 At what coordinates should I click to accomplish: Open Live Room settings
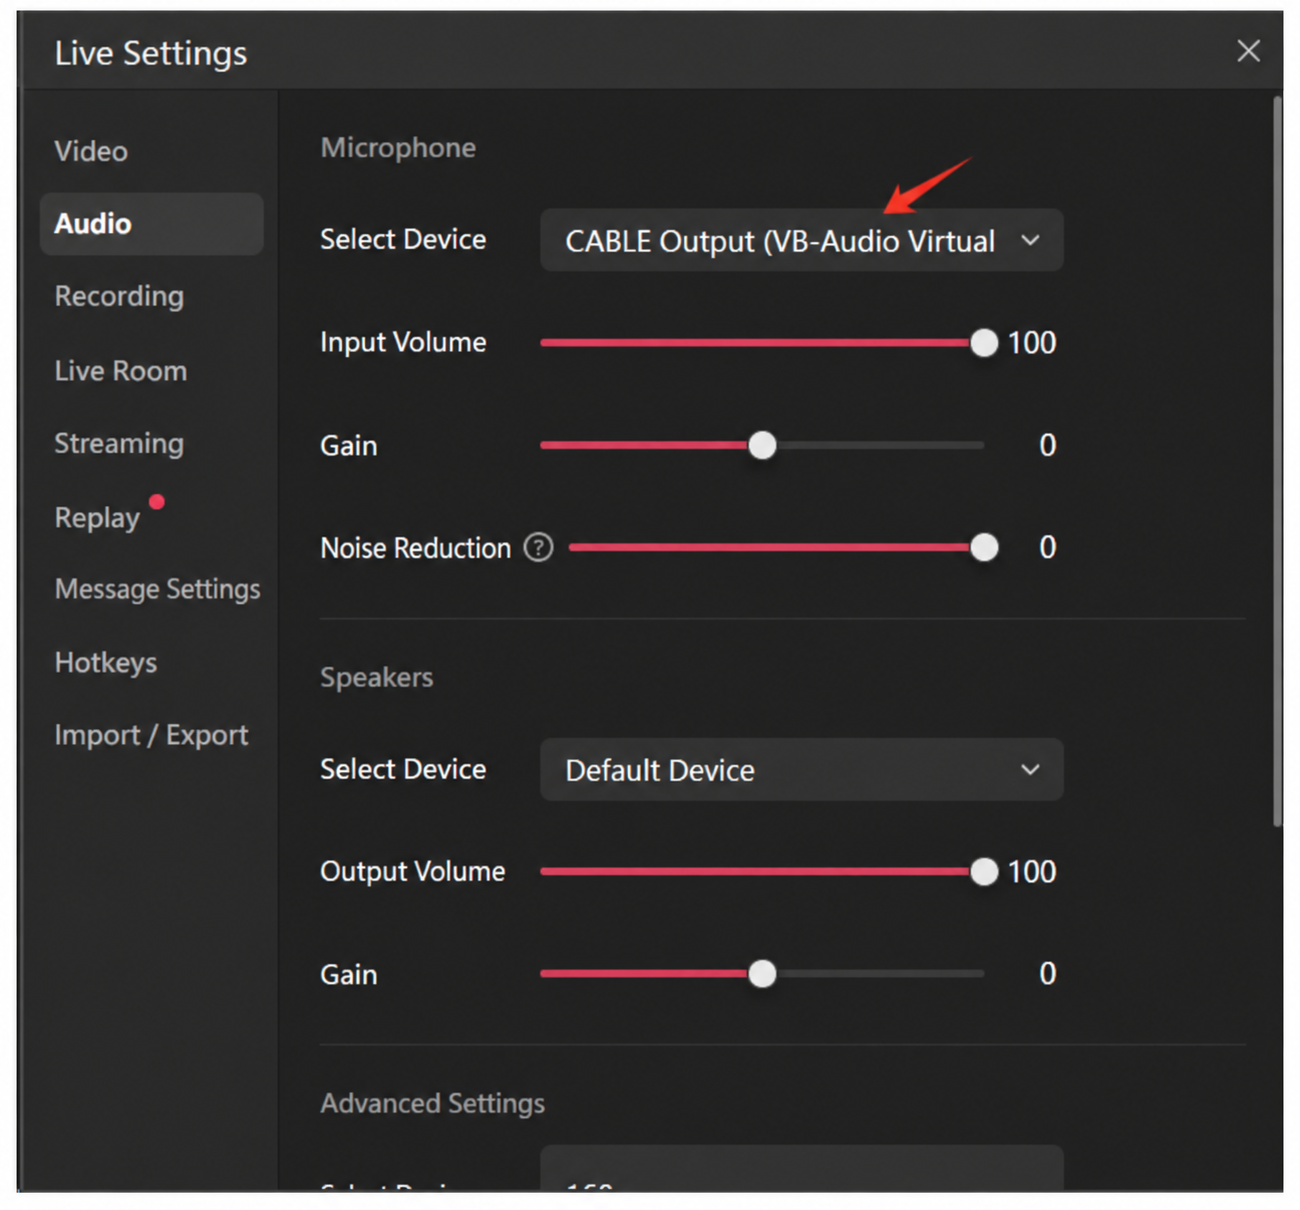121,371
